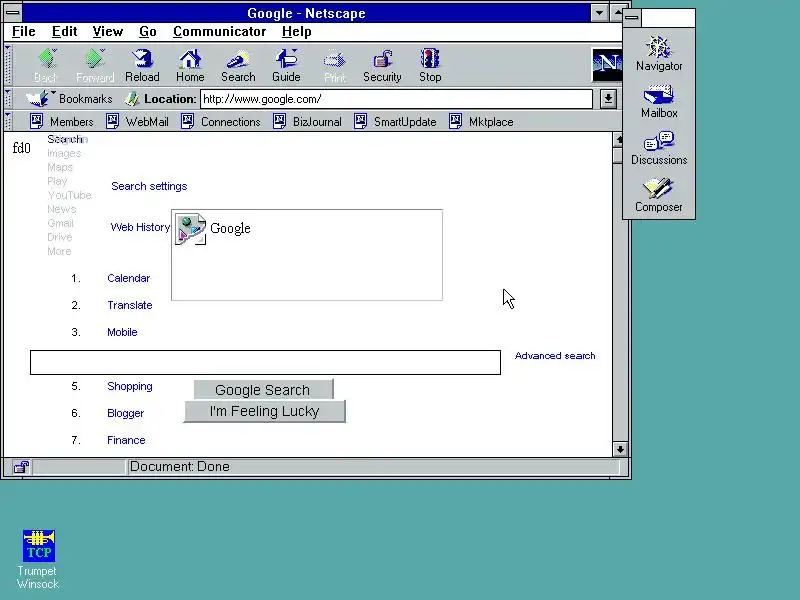Click the Print toolbar icon

[335, 65]
